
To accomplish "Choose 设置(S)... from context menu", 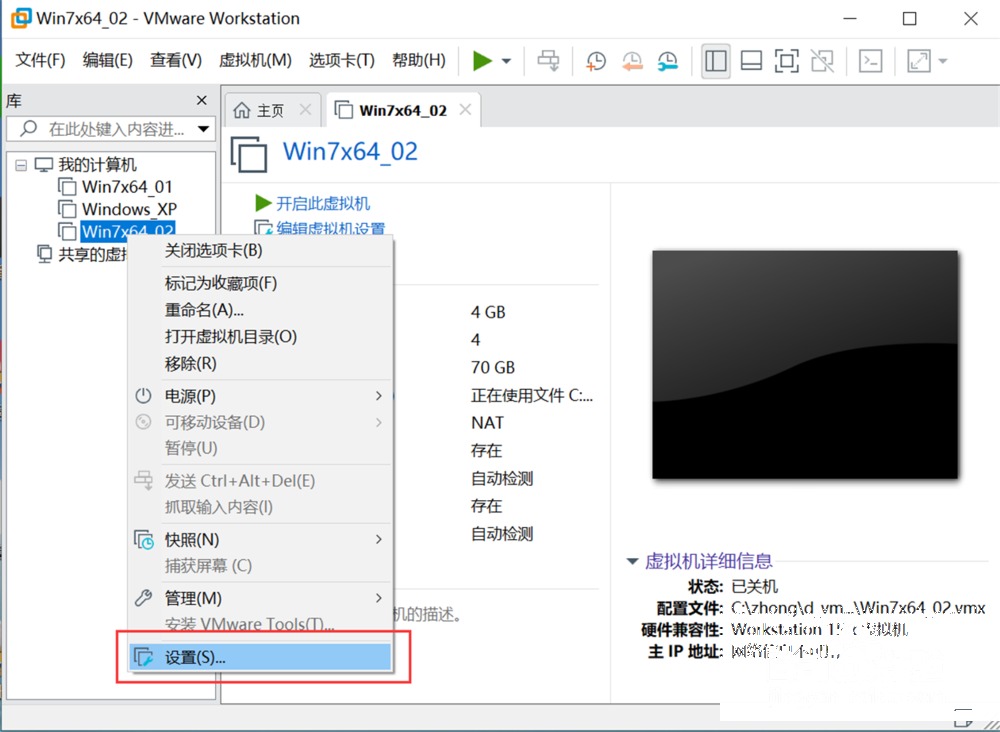I will point(260,657).
